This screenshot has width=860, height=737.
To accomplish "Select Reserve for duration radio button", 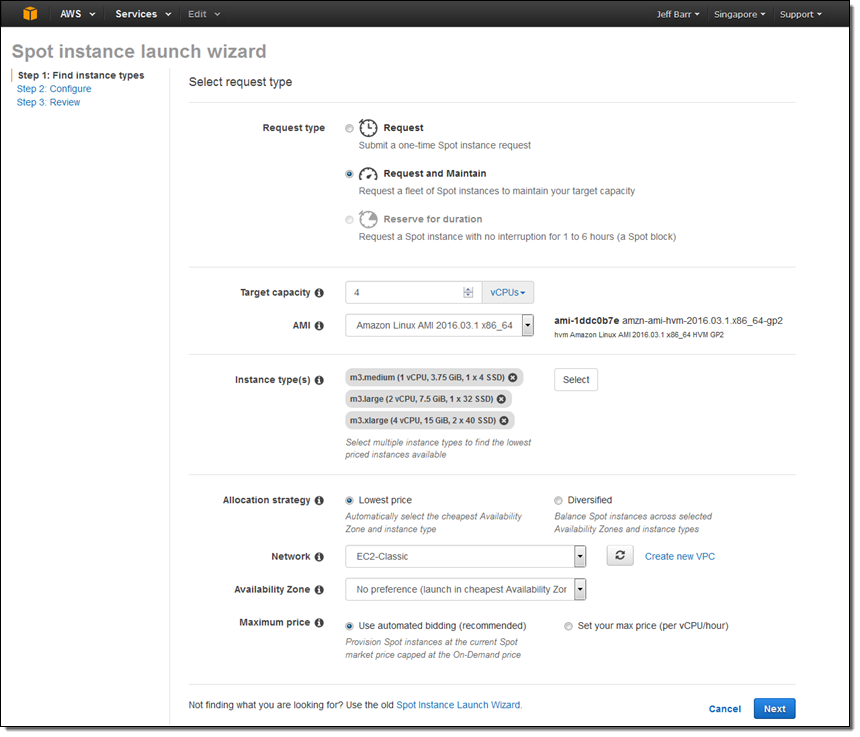I will [349, 220].
